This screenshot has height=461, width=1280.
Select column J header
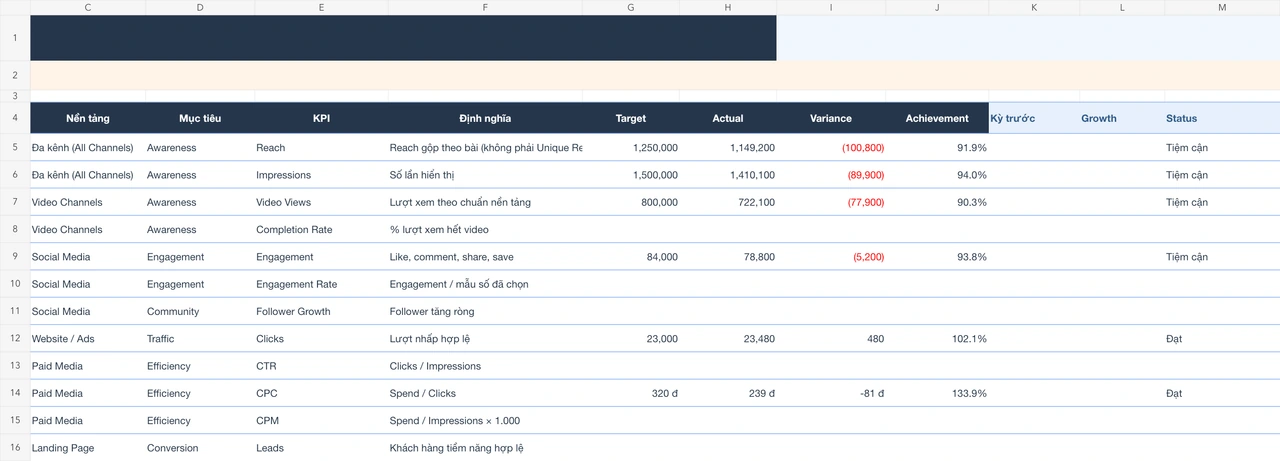coord(937,7)
